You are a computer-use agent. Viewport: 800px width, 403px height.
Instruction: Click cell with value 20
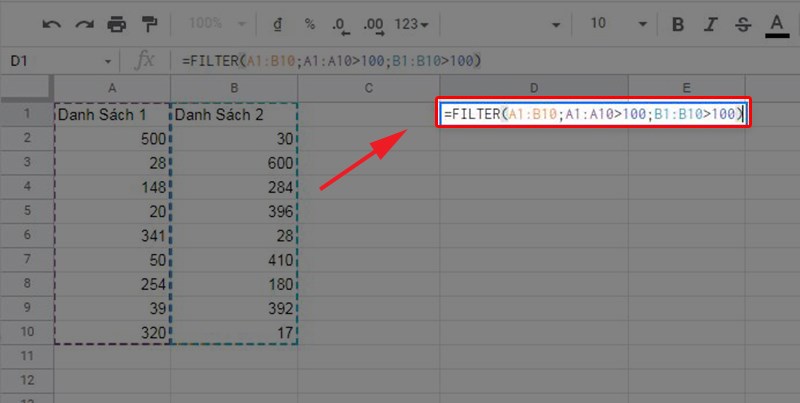click(112, 211)
